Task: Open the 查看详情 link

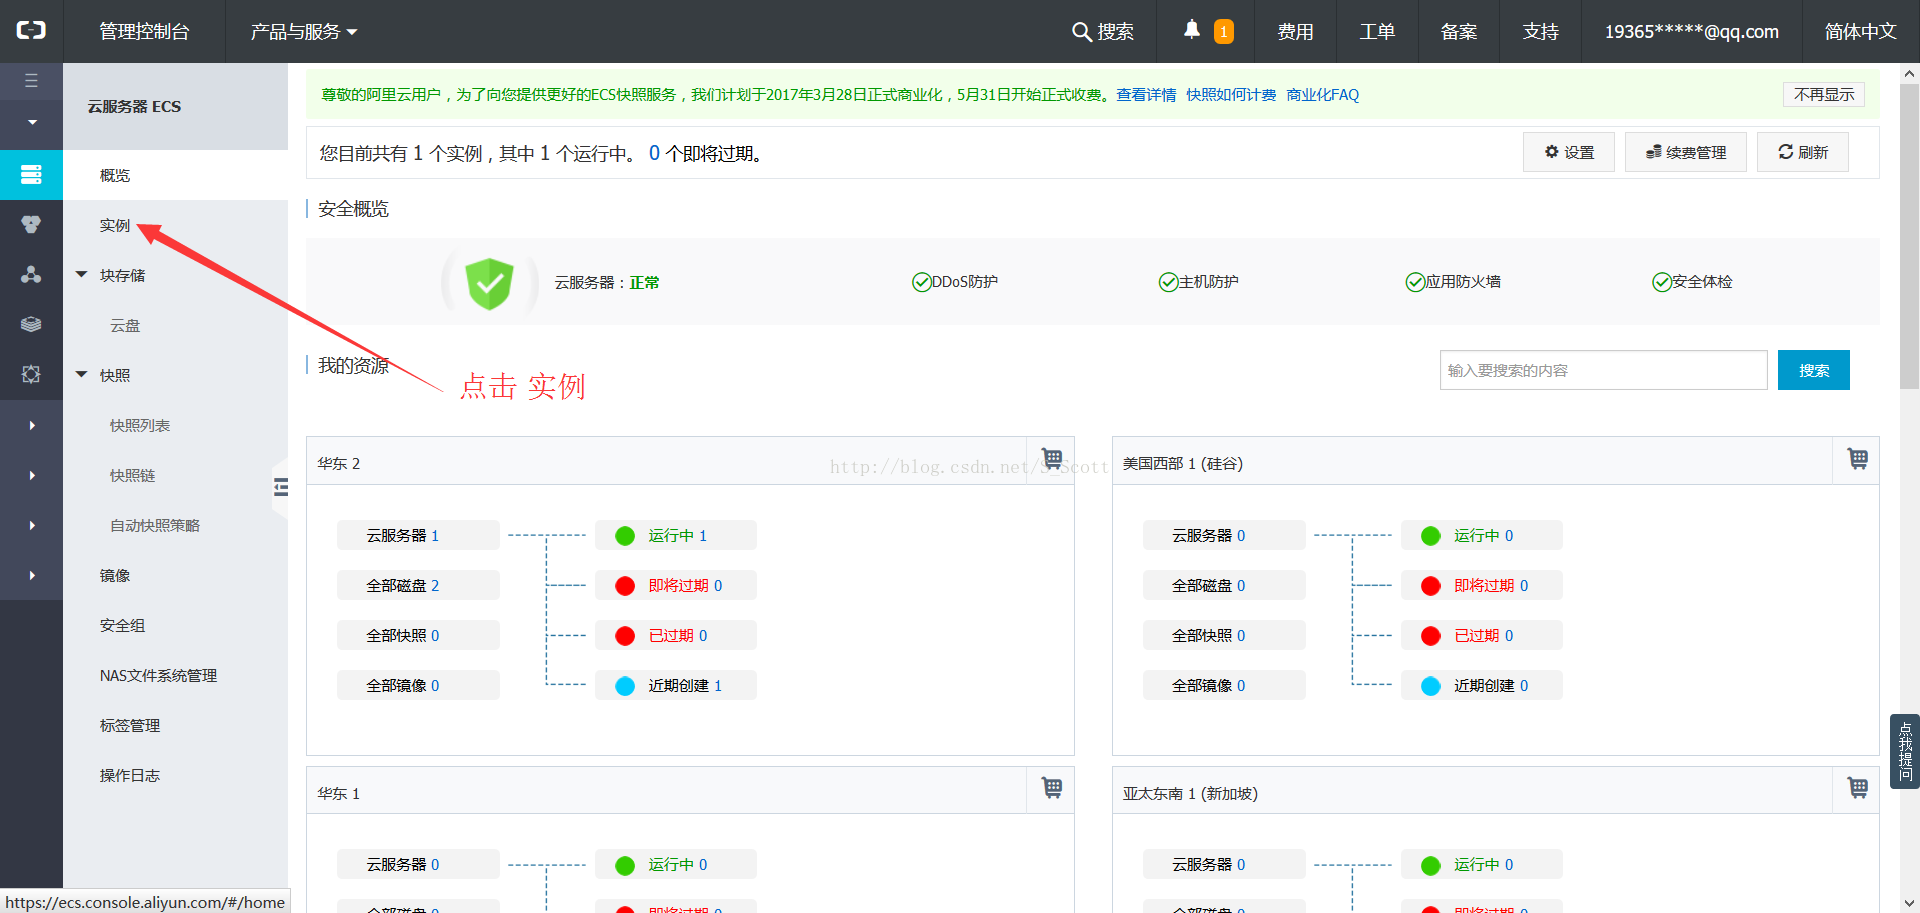Action: [1146, 95]
